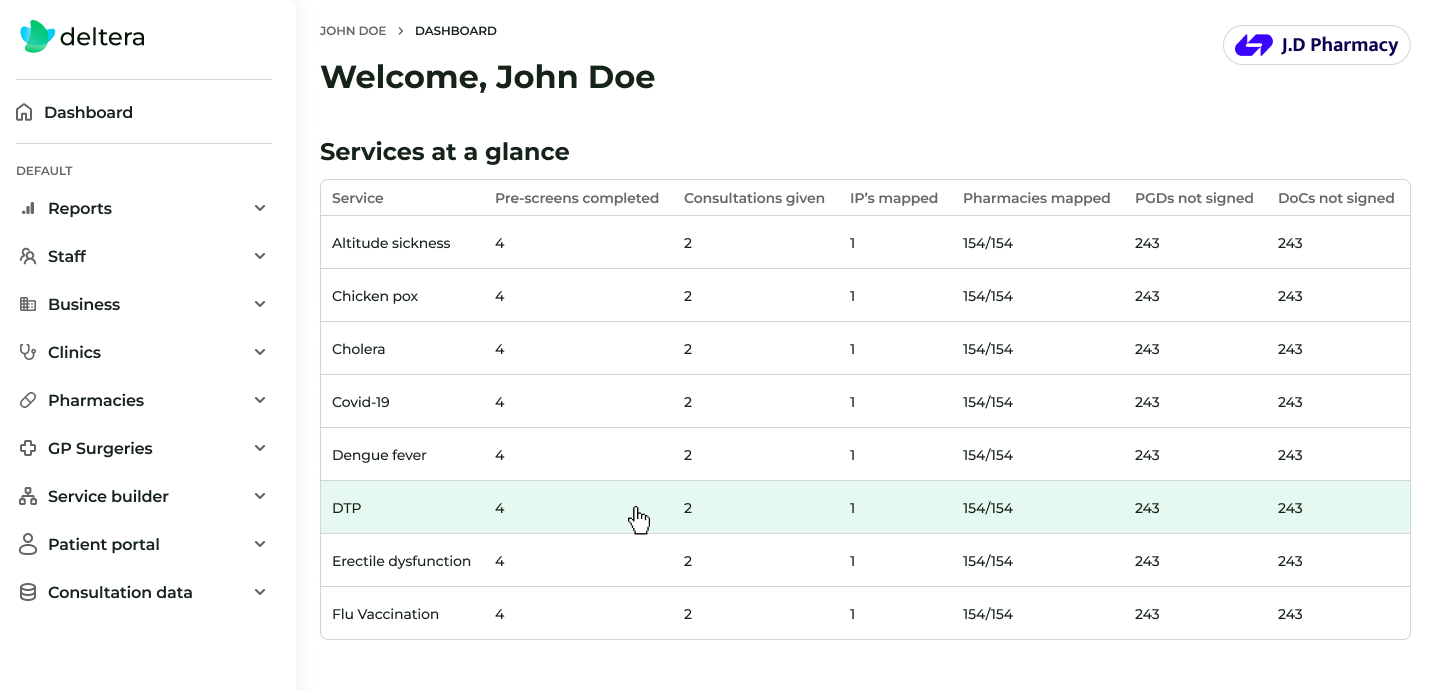Click the Consultations given column header

(x=754, y=198)
